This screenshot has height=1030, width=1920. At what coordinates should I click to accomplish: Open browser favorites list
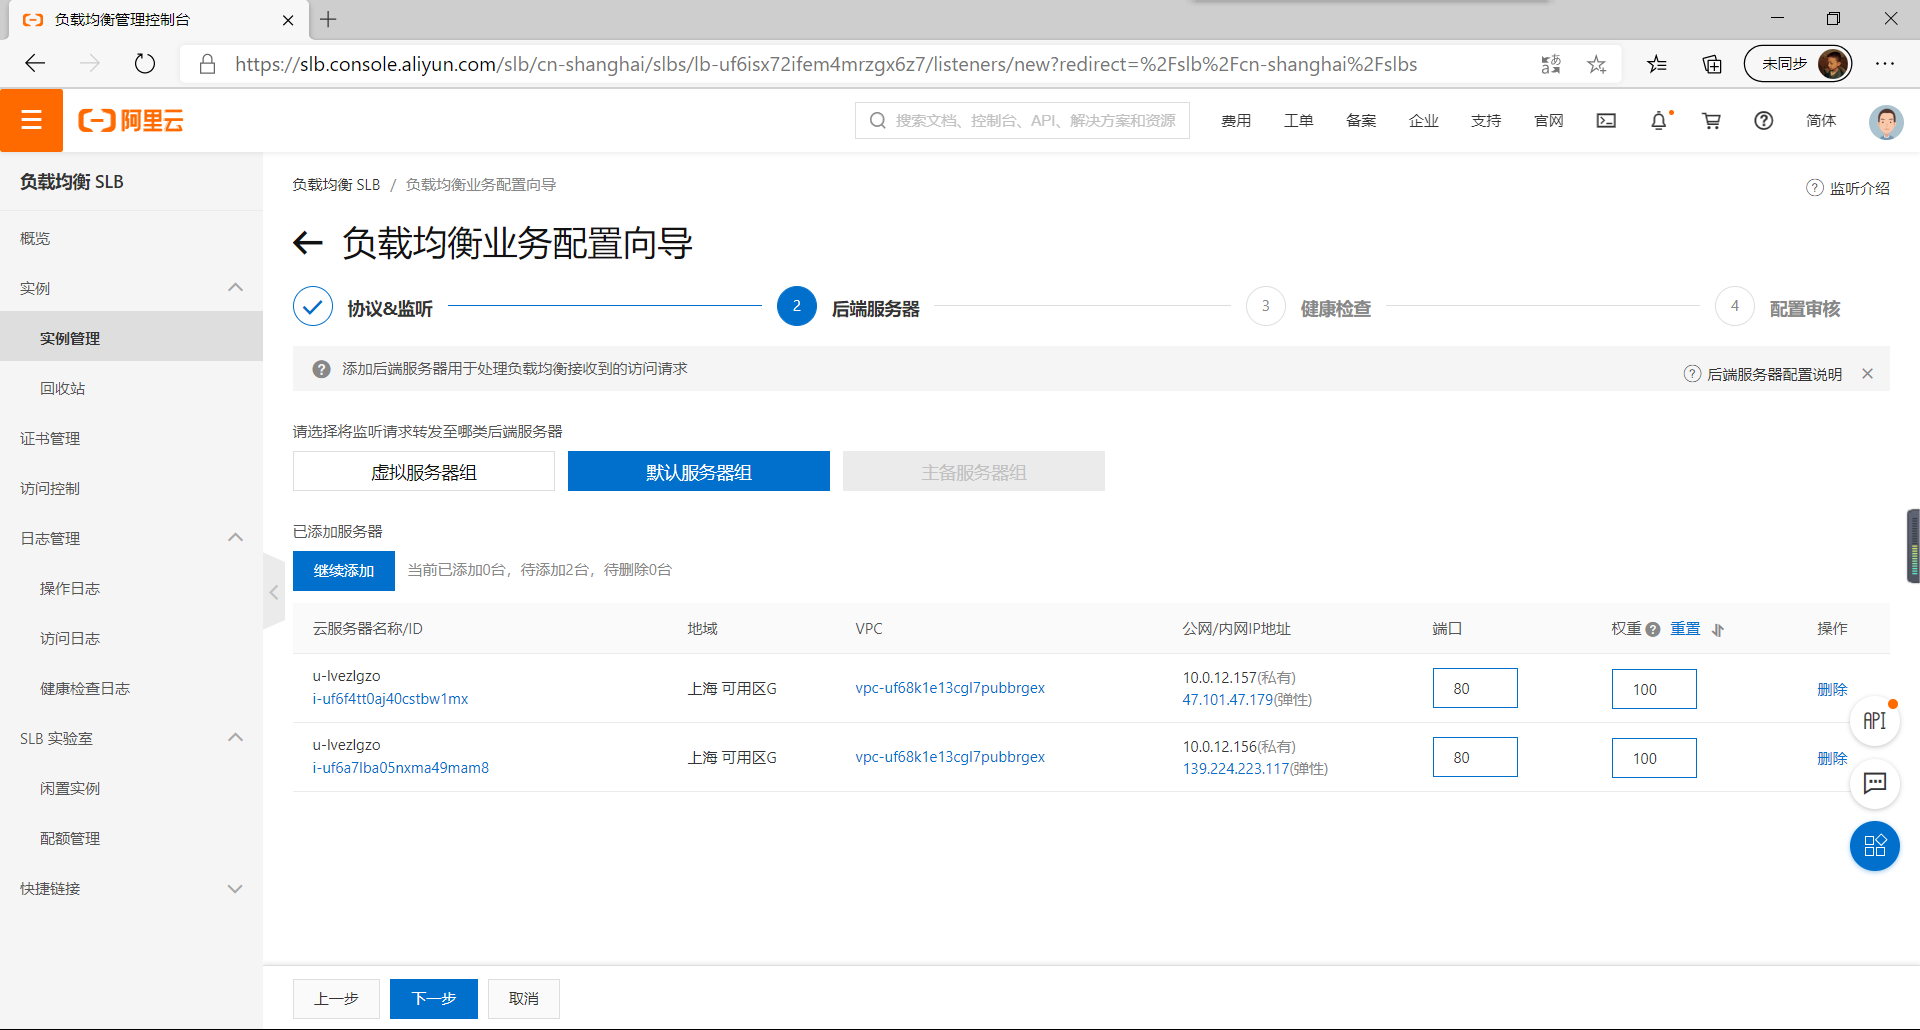[x=1657, y=64]
